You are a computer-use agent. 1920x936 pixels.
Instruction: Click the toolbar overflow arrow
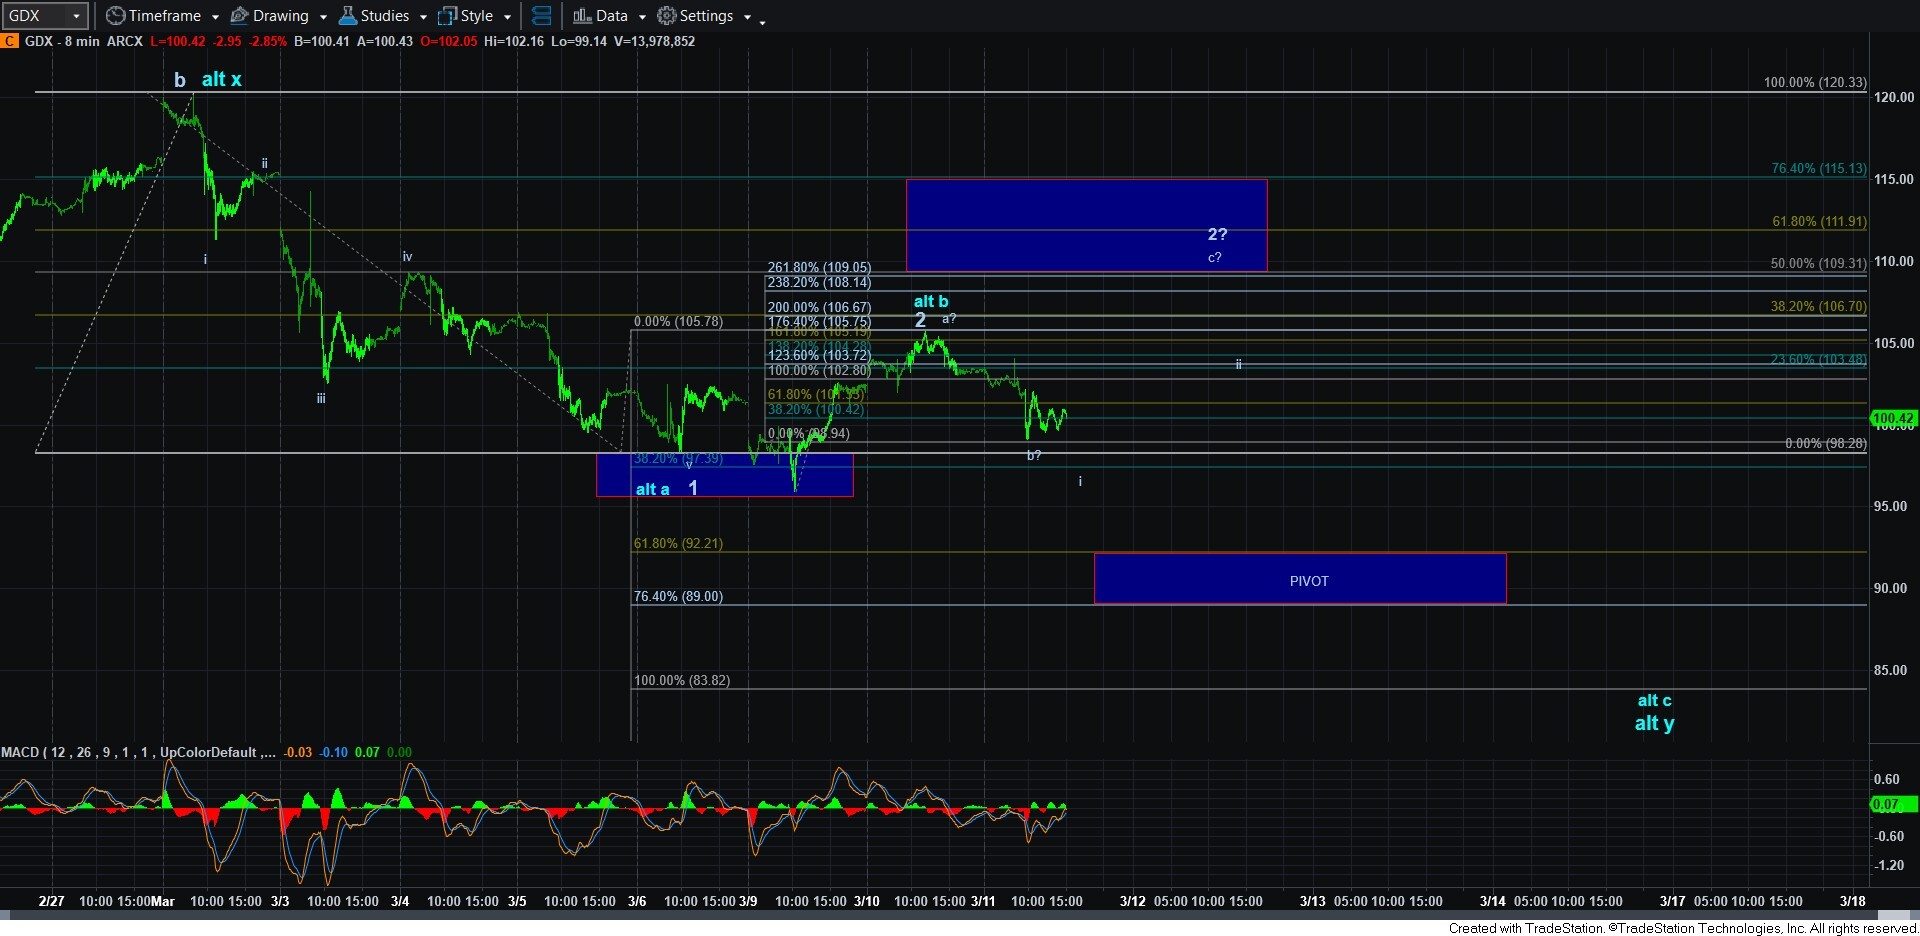tap(762, 21)
